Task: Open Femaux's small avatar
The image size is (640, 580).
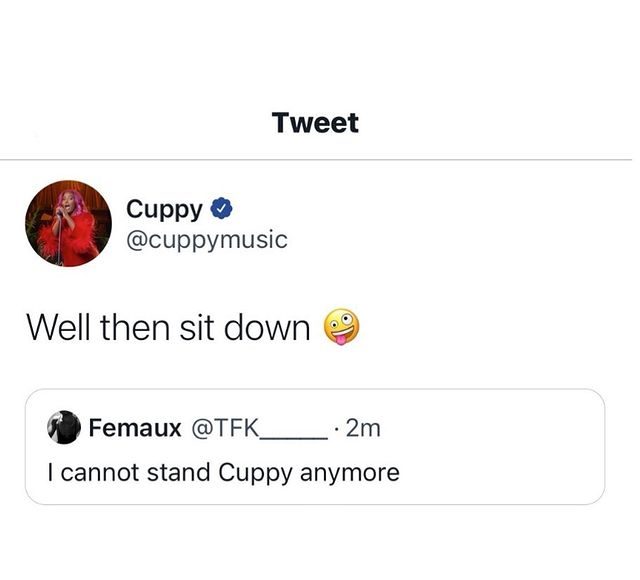Action: point(64,428)
